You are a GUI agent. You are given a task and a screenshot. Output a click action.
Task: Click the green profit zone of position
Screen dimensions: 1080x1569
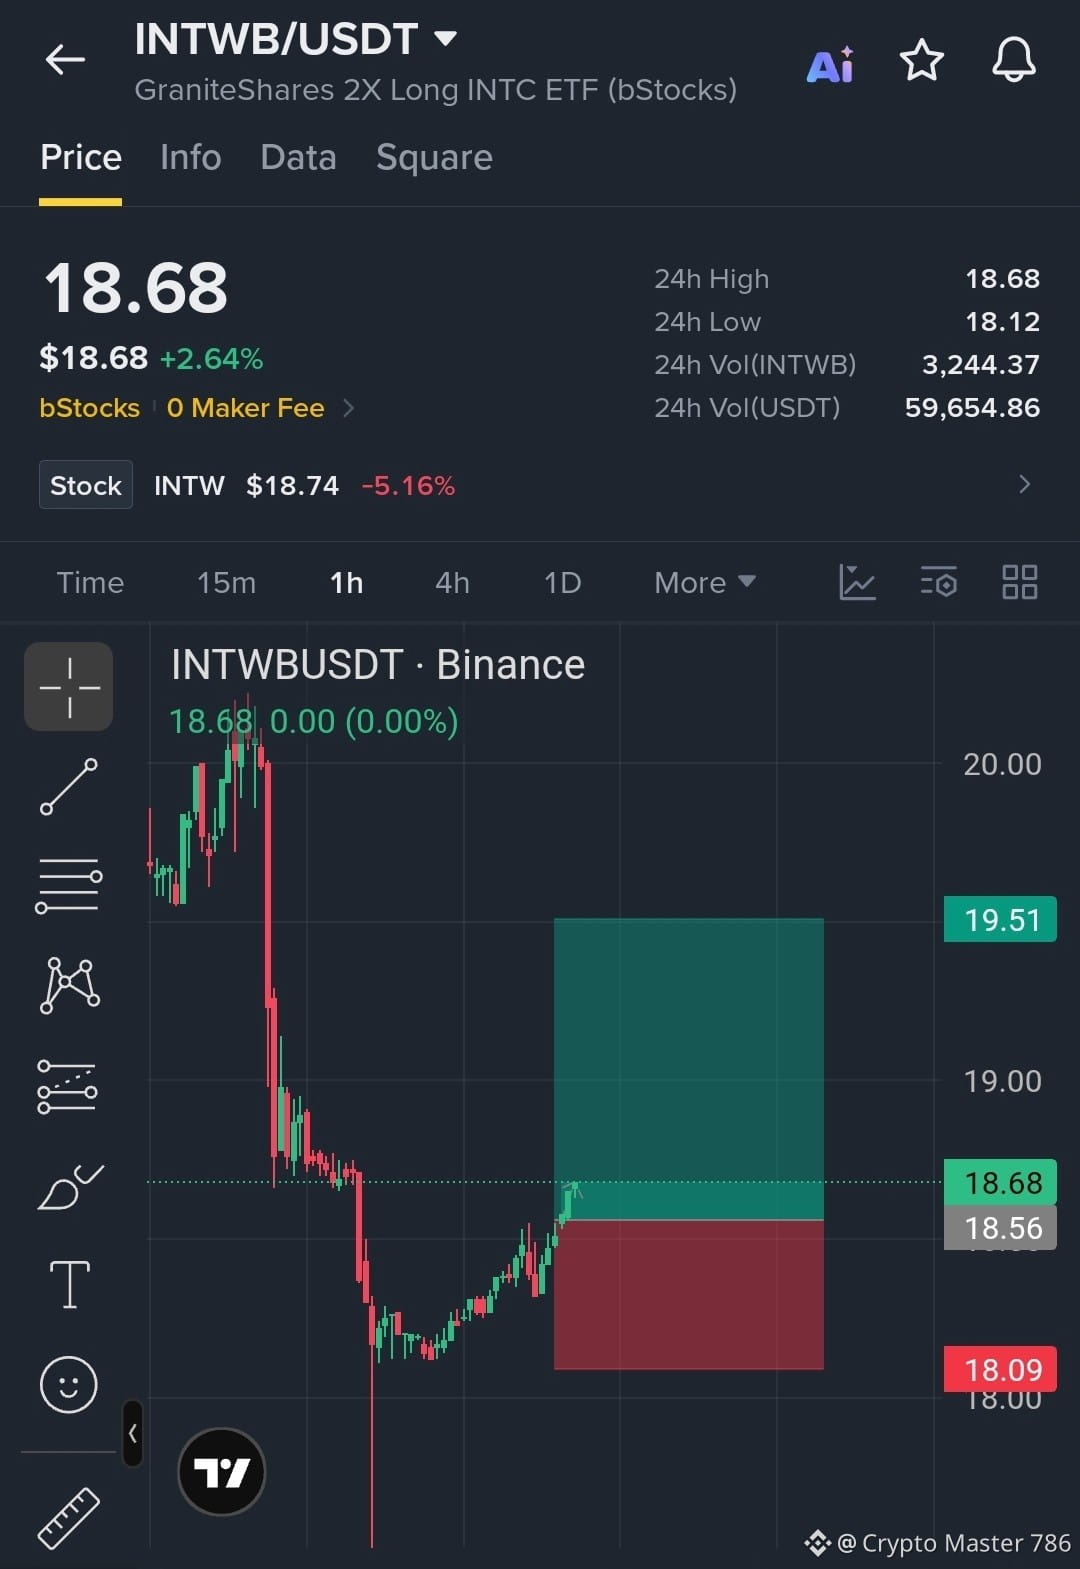pyautogui.click(x=689, y=1068)
